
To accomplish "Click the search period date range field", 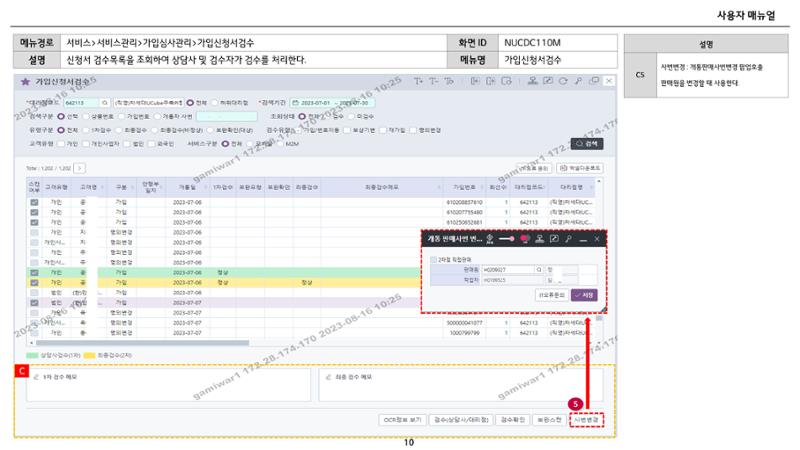I will pyautogui.click(x=332, y=103).
